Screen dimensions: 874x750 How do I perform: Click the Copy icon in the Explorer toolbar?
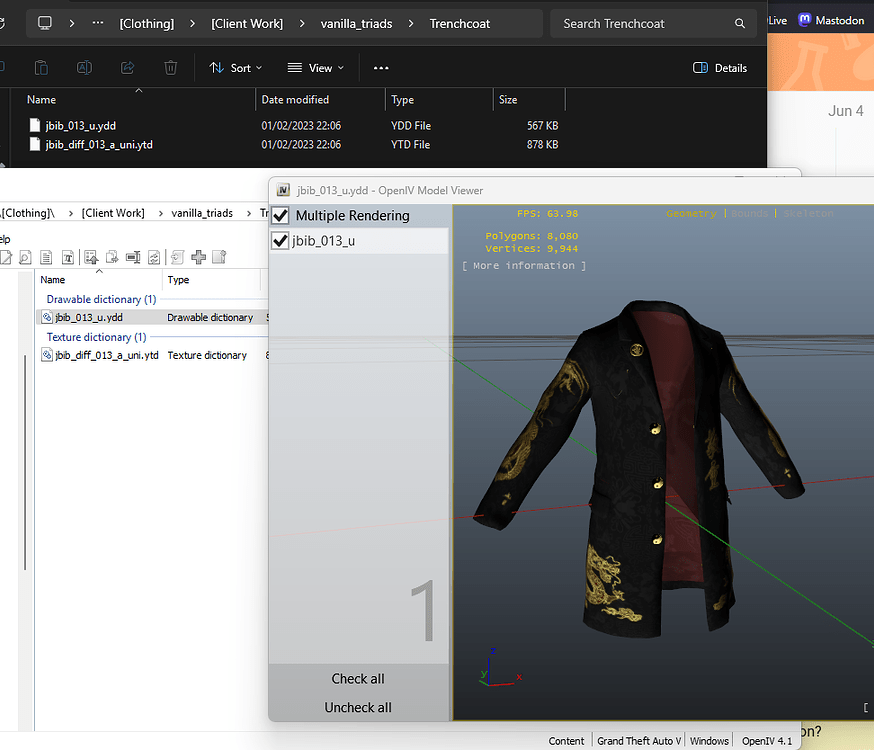click(39, 67)
